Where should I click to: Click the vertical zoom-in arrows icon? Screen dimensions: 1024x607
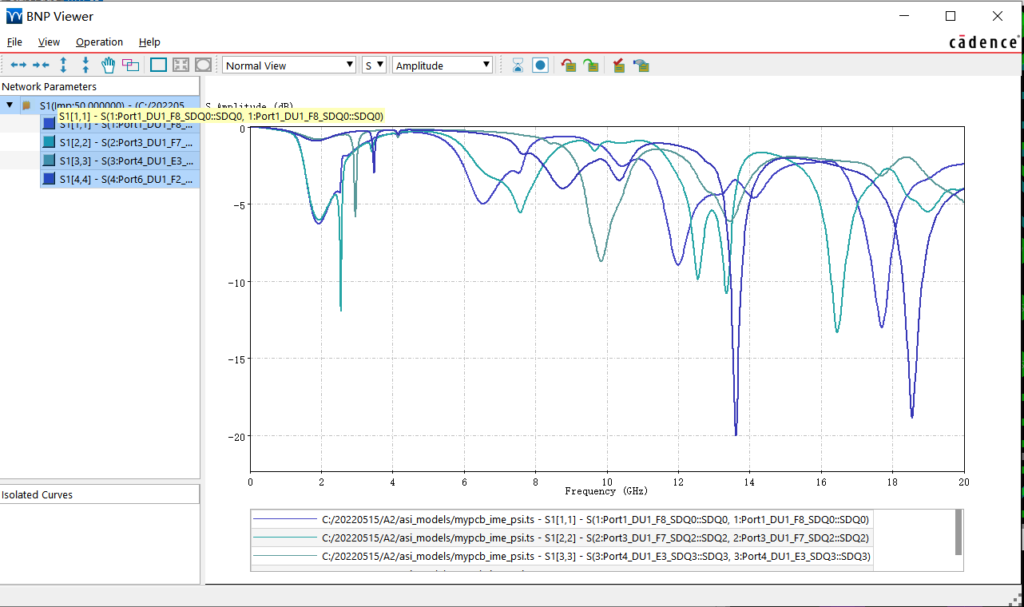pyautogui.click(x=63, y=65)
